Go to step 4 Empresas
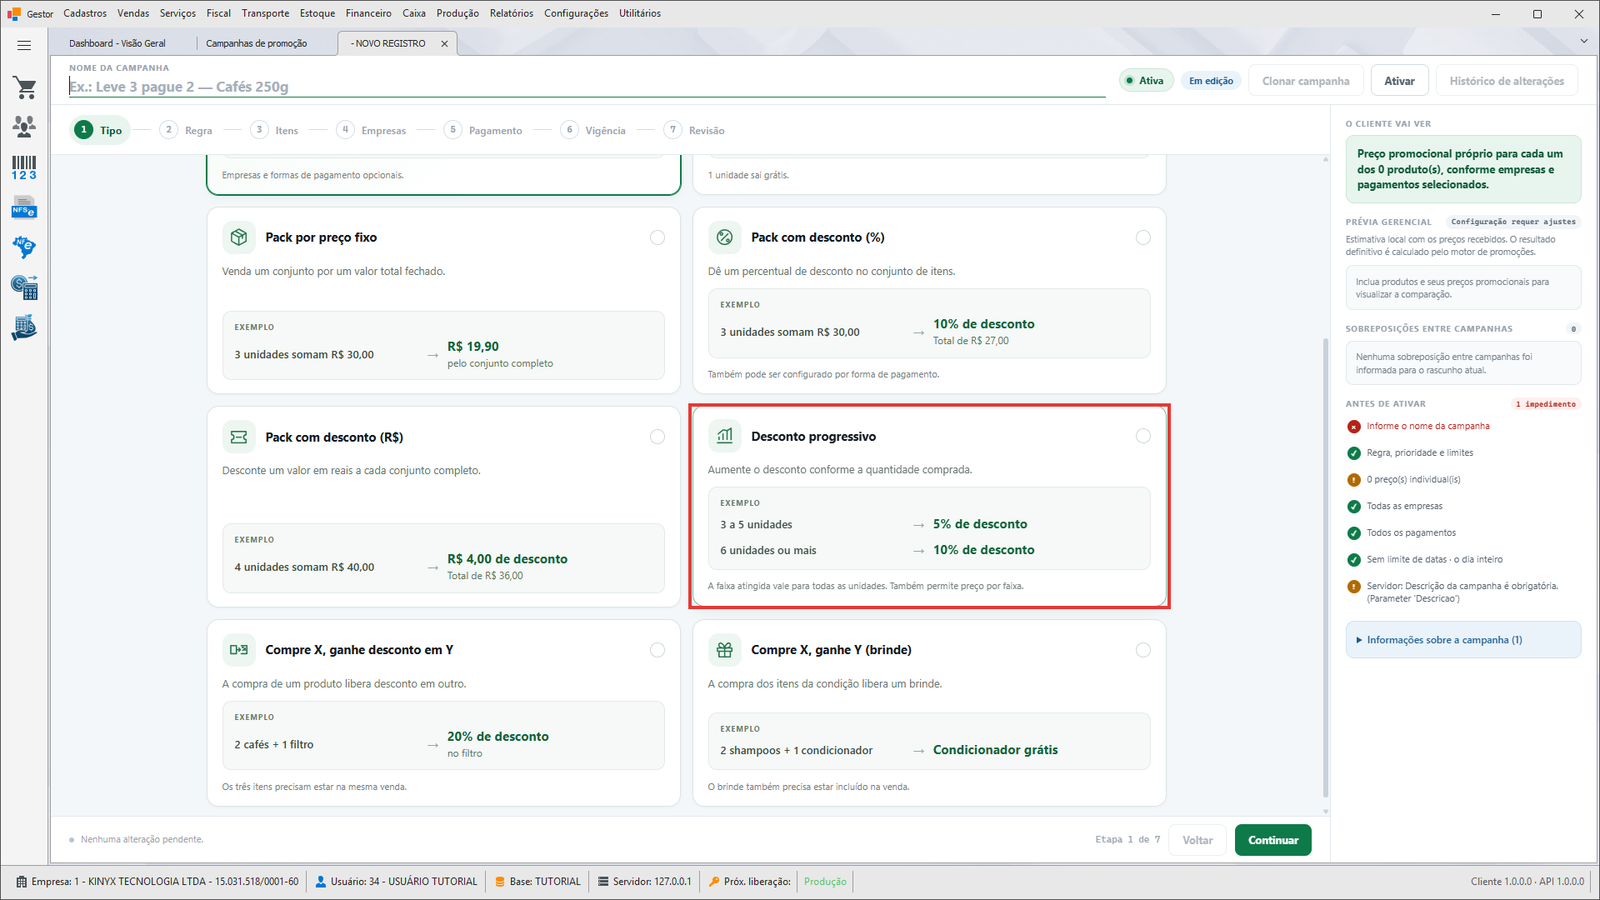This screenshot has height=900, width=1600. click(372, 130)
